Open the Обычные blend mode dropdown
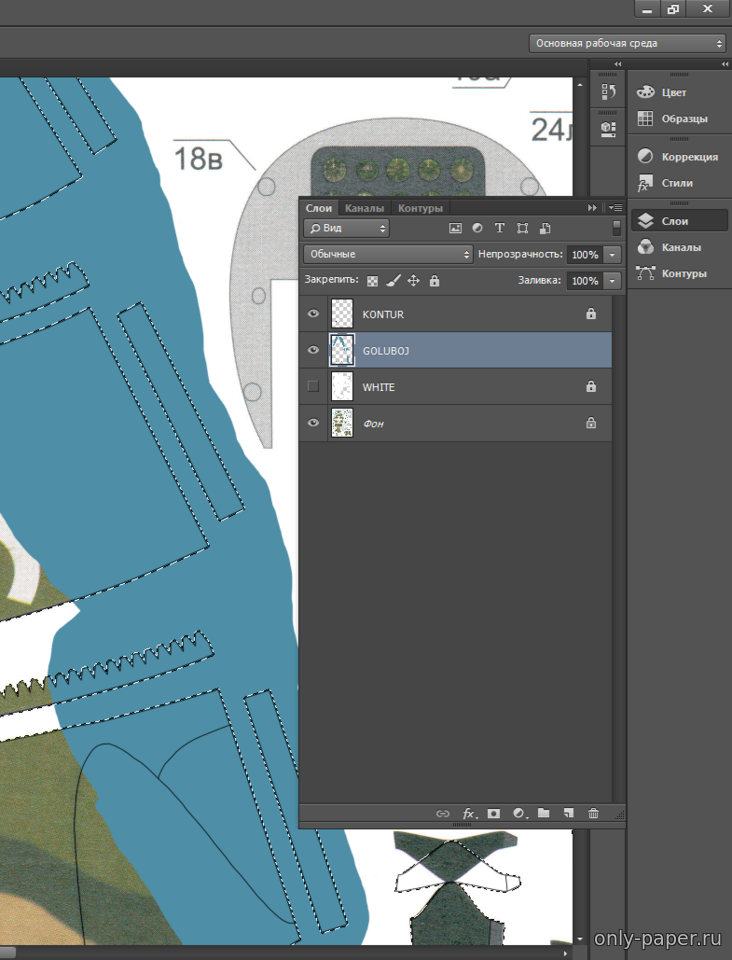Viewport: 732px width, 960px height. pos(388,254)
